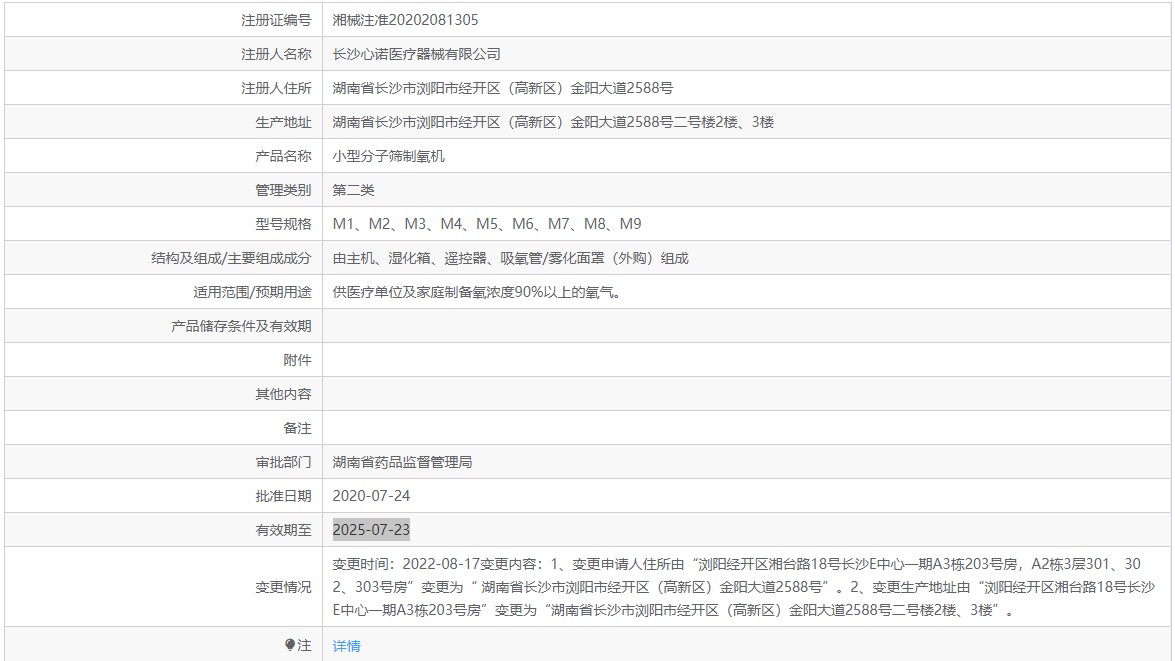Select the change record starting 变更时间：2022-08-17
The height and width of the screenshot is (661, 1175).
pos(743,587)
